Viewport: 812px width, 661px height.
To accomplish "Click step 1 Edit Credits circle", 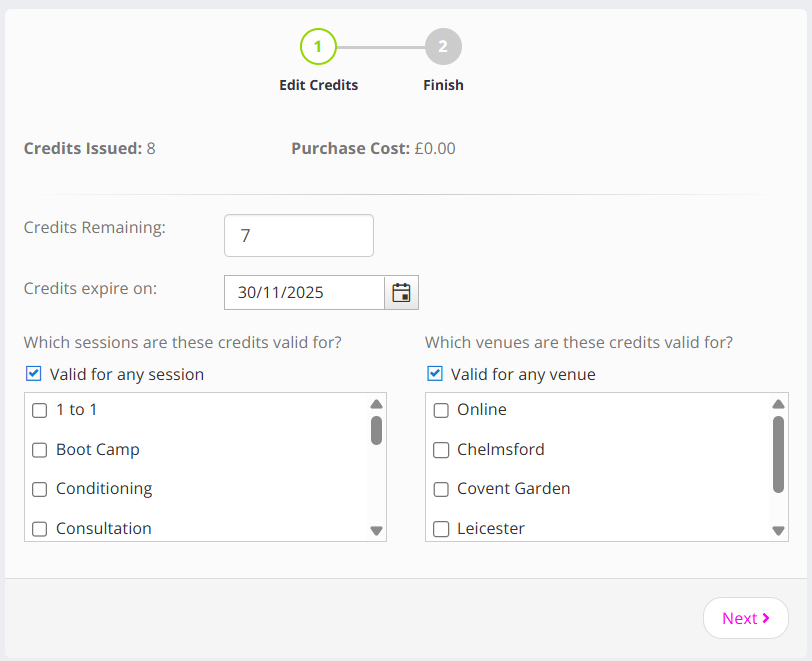I will [318, 46].
